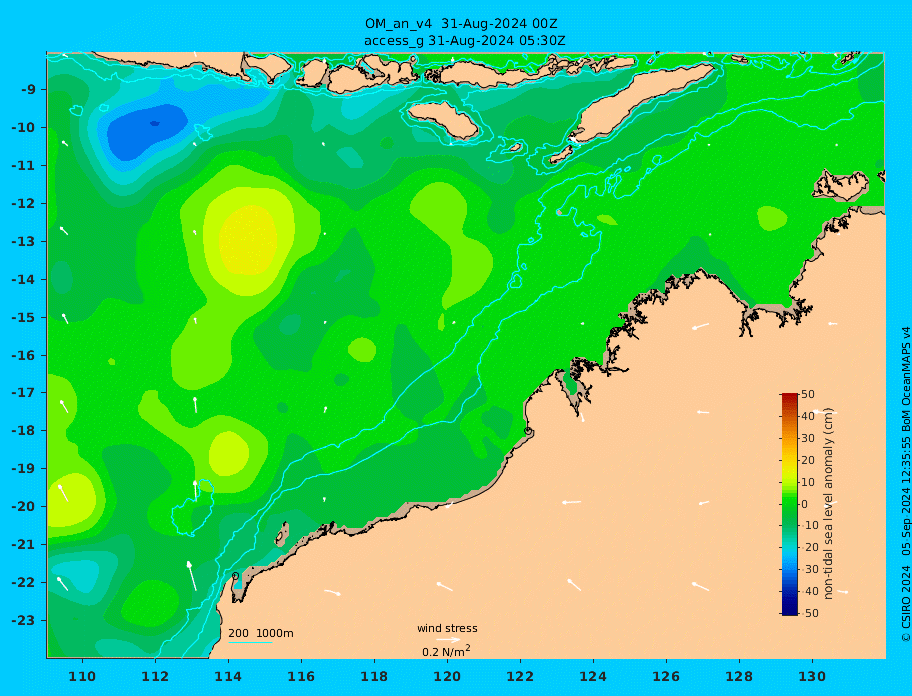912x696 pixels.
Task: Click latitude axis tick label "-17"
Action: click(23, 393)
